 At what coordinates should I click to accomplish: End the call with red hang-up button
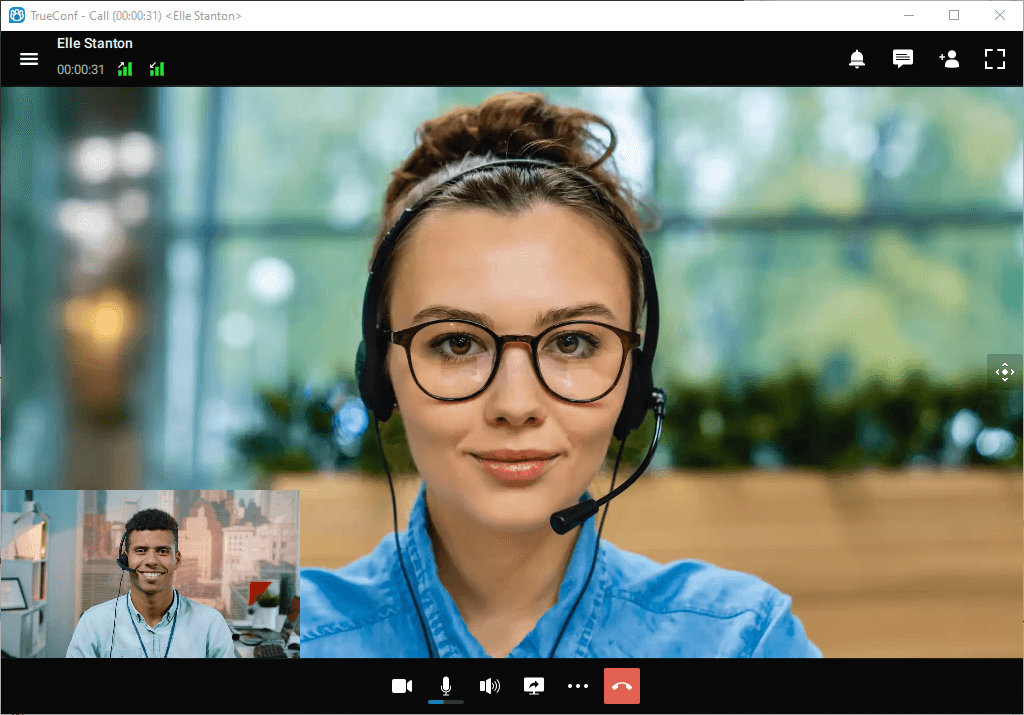(622, 686)
